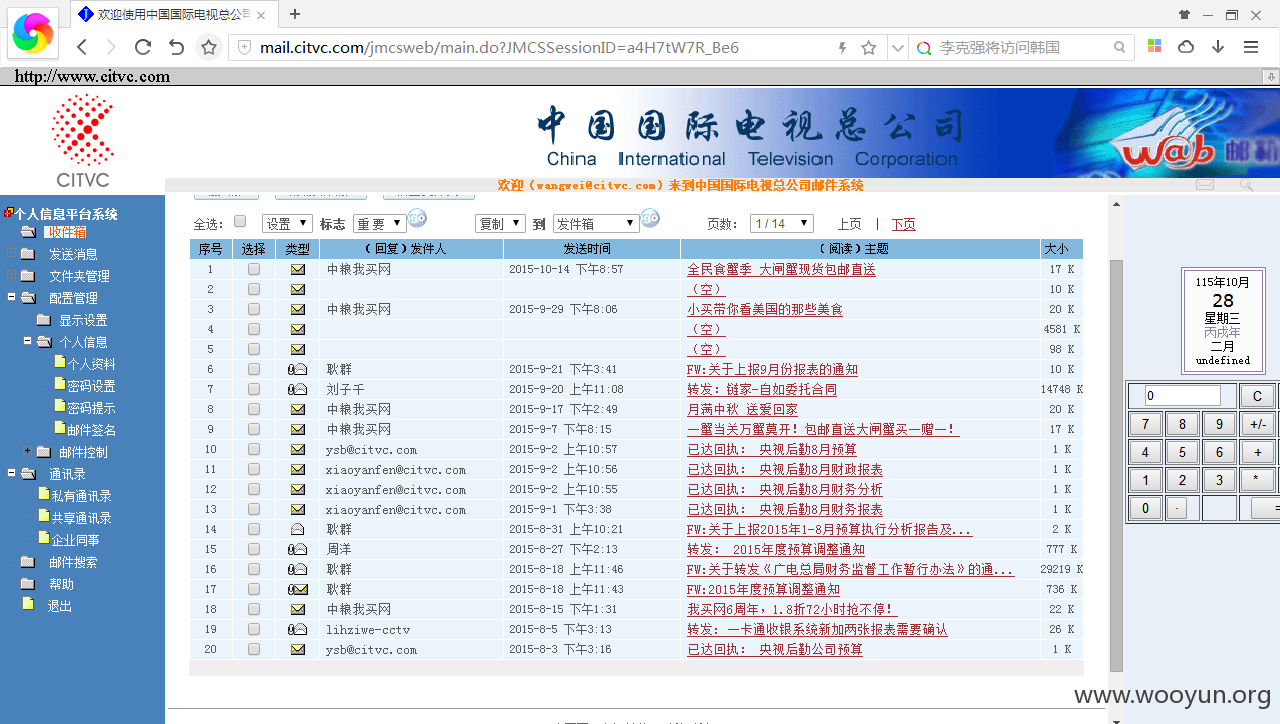Click calculator +/- button
This screenshot has height=724, width=1280.
click(1257, 424)
